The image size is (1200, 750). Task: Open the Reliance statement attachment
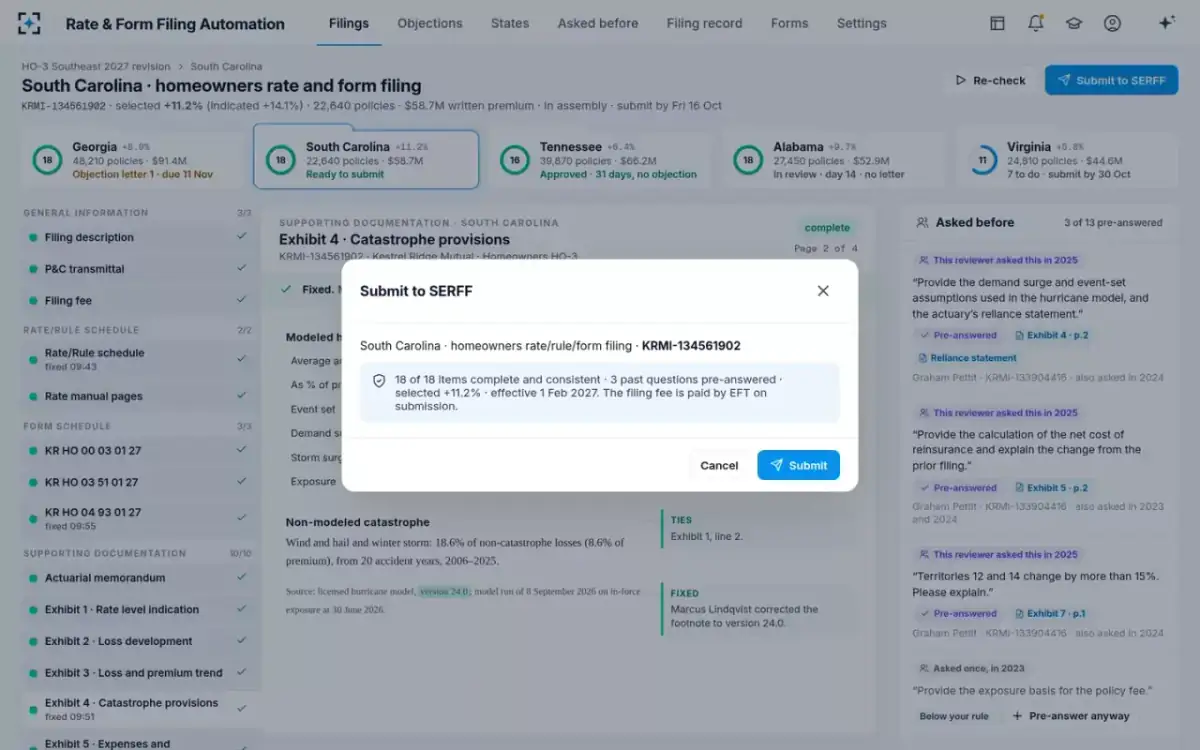pos(966,358)
